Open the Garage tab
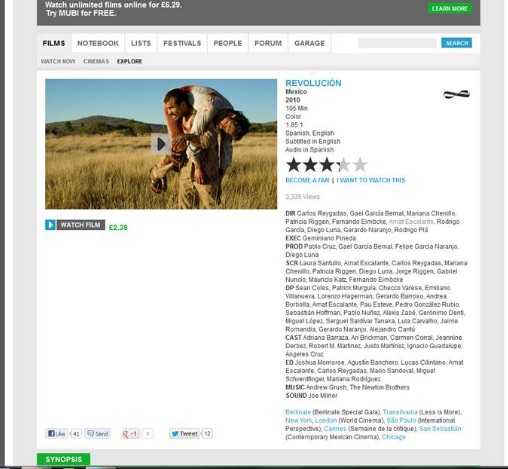Screen dimensions: 508x469 (310, 43)
